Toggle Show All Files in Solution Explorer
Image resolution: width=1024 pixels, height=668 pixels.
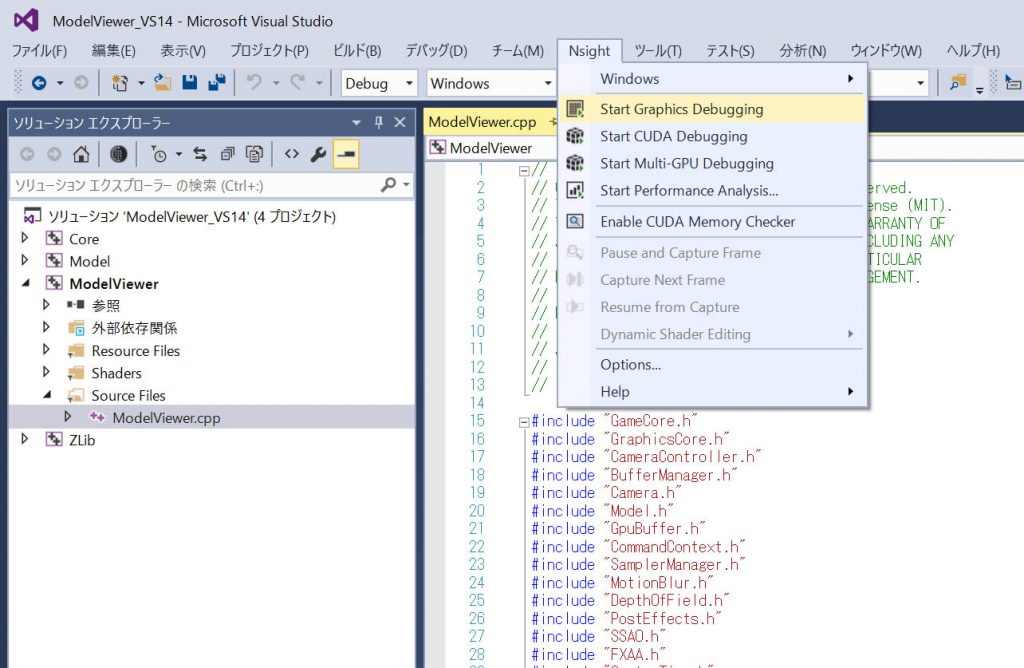point(254,154)
